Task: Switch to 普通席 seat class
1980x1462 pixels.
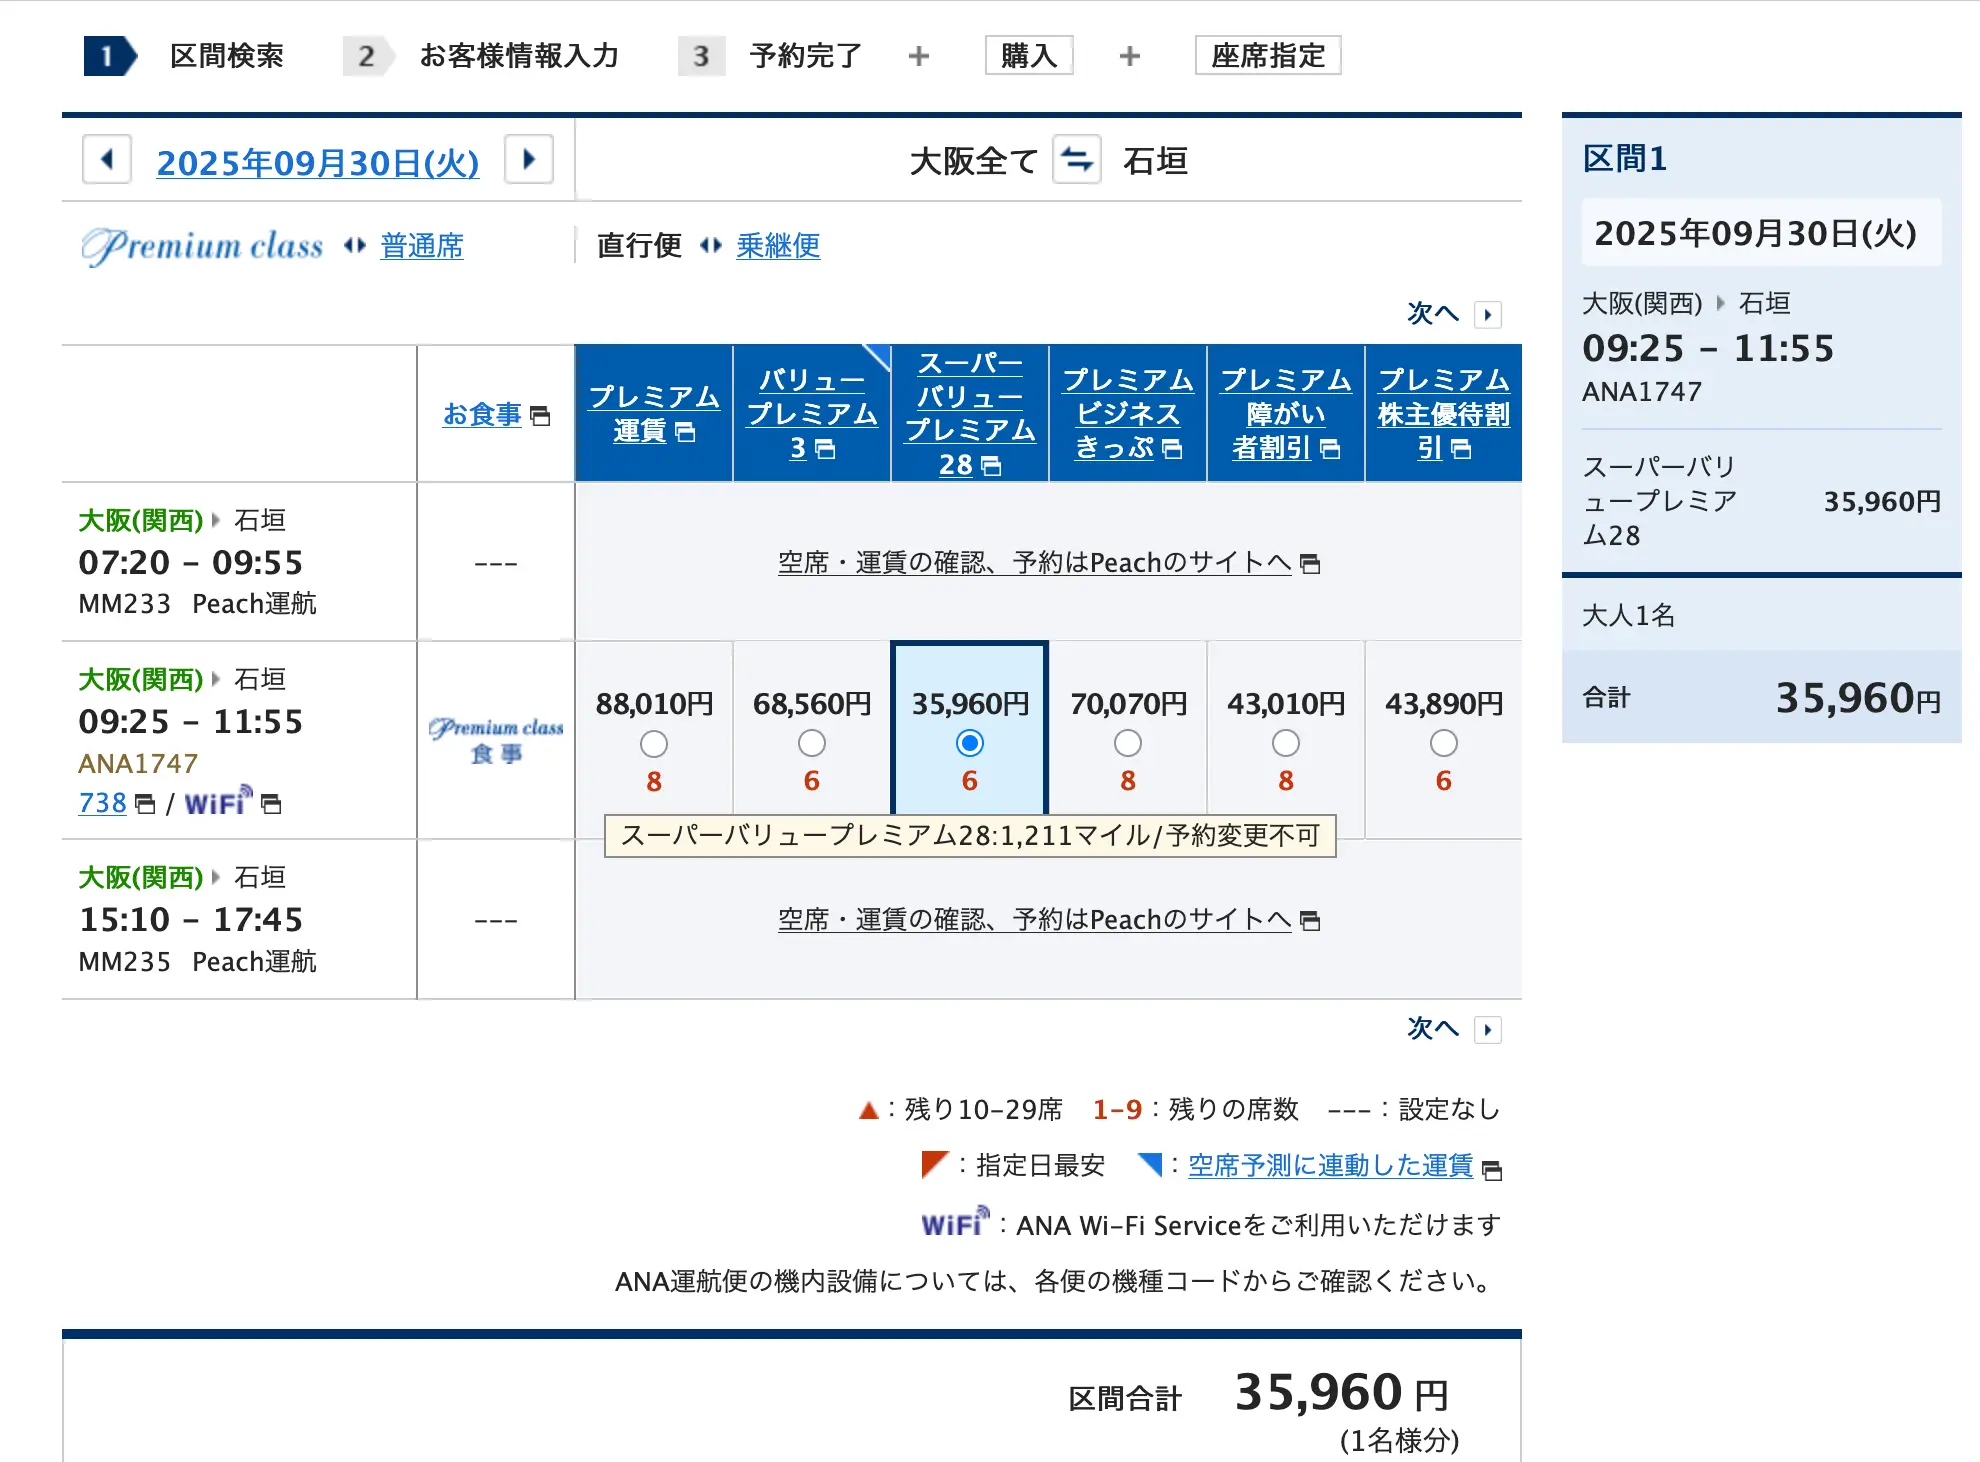Action: pos(422,246)
